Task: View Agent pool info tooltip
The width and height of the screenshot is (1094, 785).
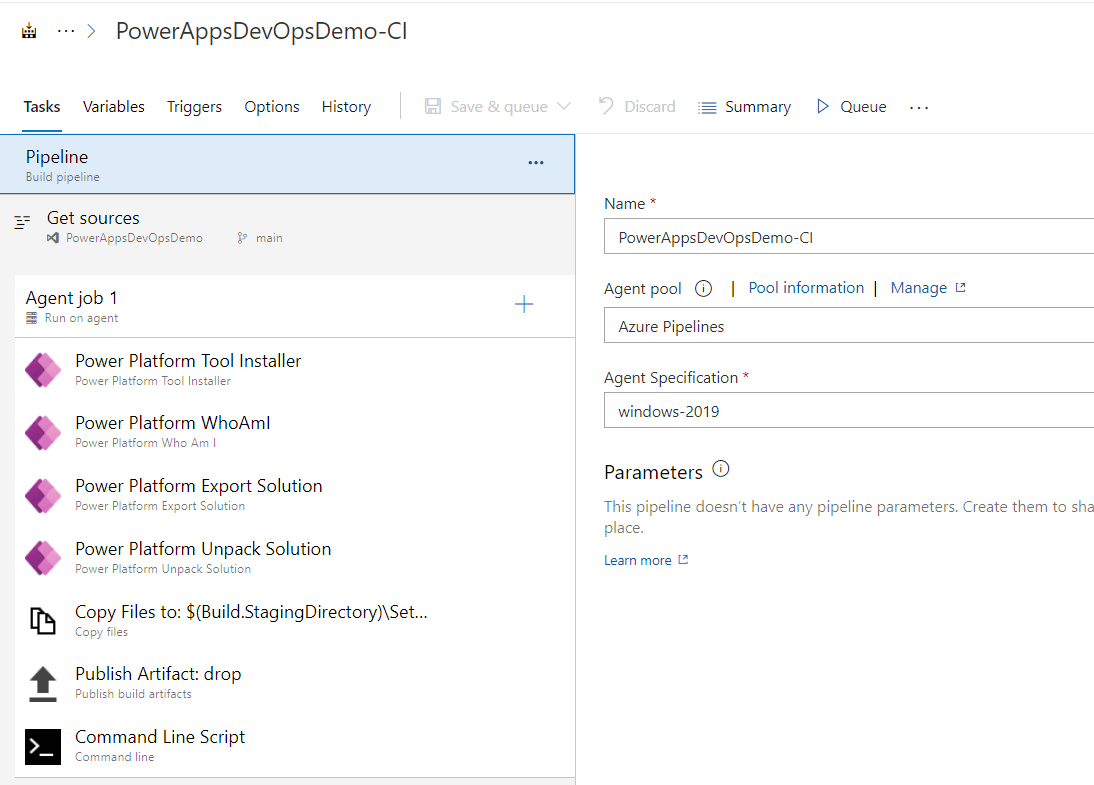Action: pyautogui.click(x=703, y=288)
